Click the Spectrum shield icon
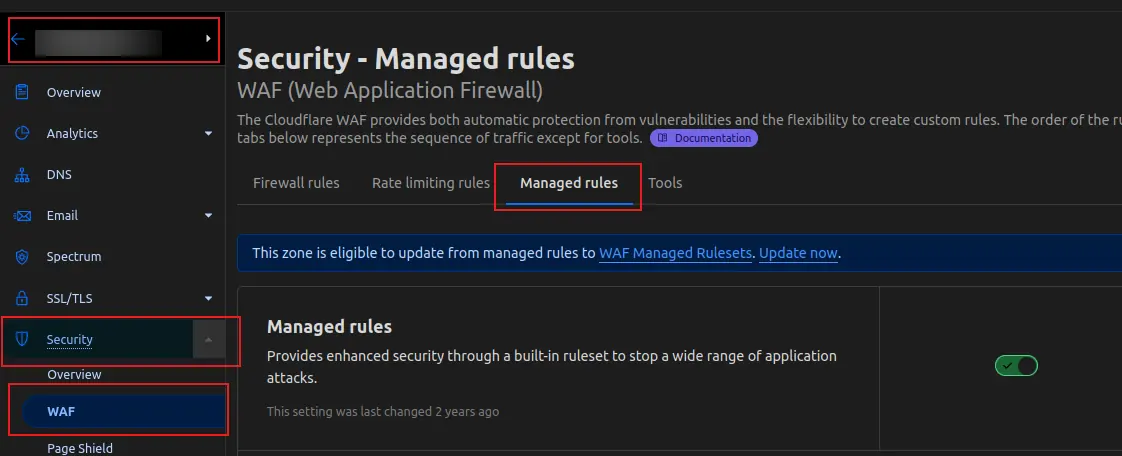1122x456 pixels. click(22, 256)
